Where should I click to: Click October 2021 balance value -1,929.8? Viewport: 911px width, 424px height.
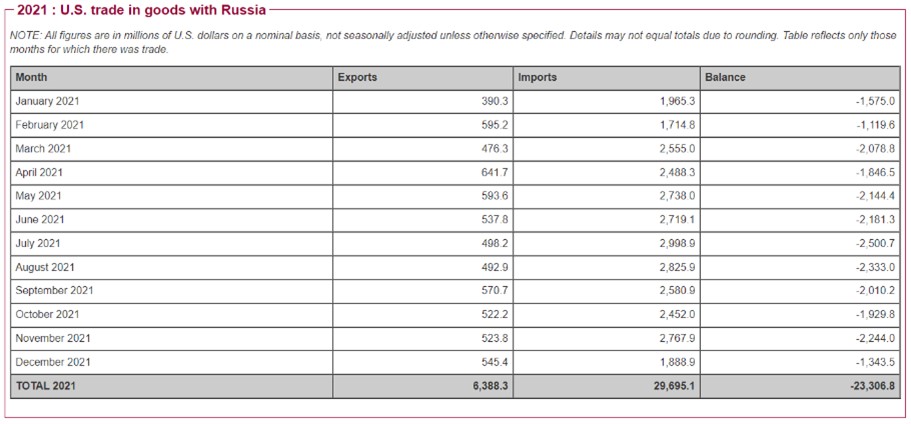[875, 314]
